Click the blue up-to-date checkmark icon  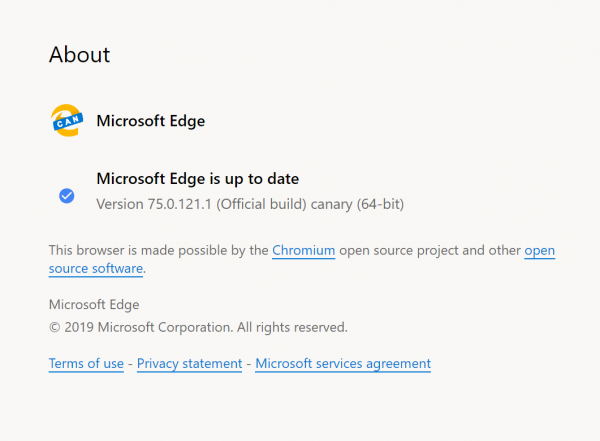67,196
